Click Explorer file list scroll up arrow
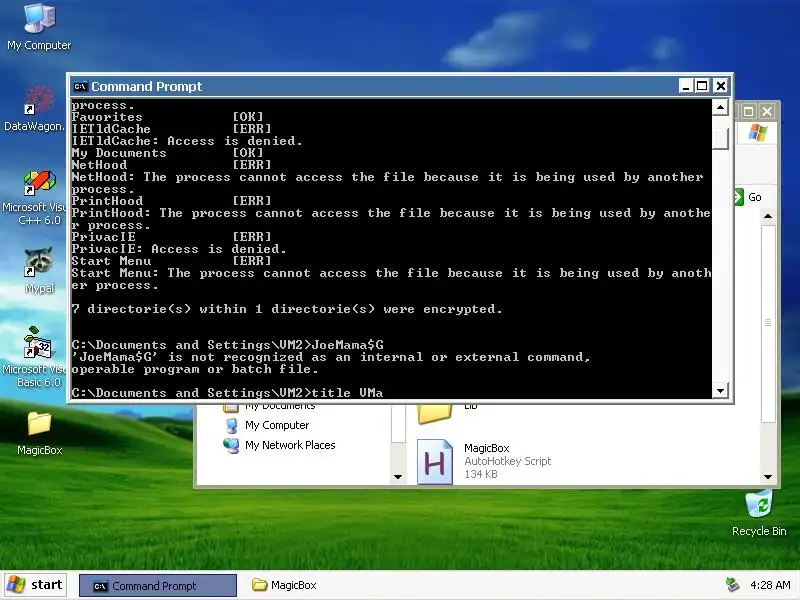This screenshot has width=800, height=600. [x=768, y=216]
